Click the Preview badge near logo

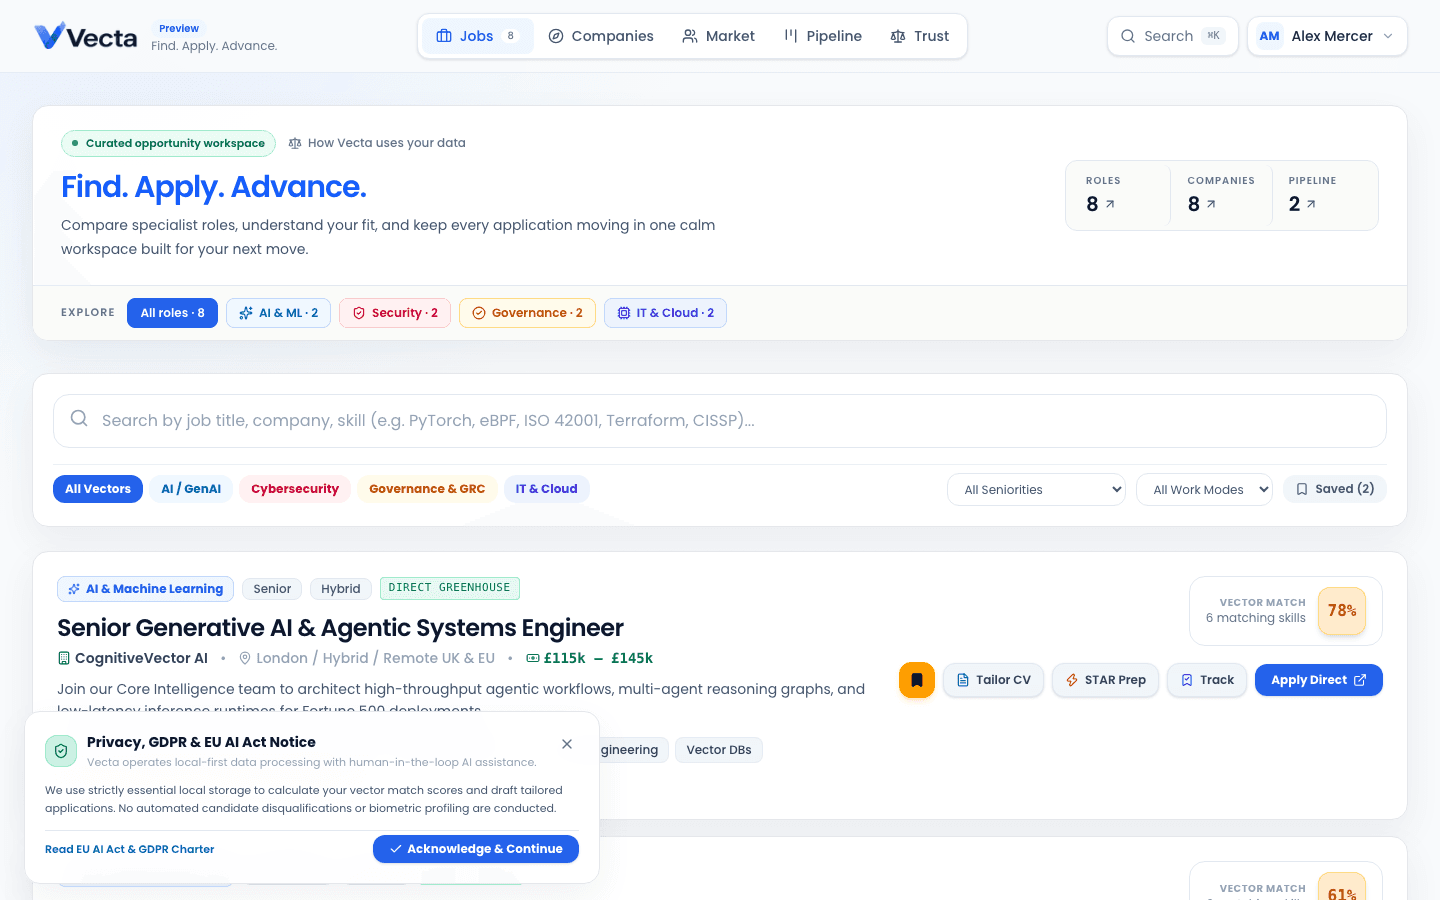[179, 28]
